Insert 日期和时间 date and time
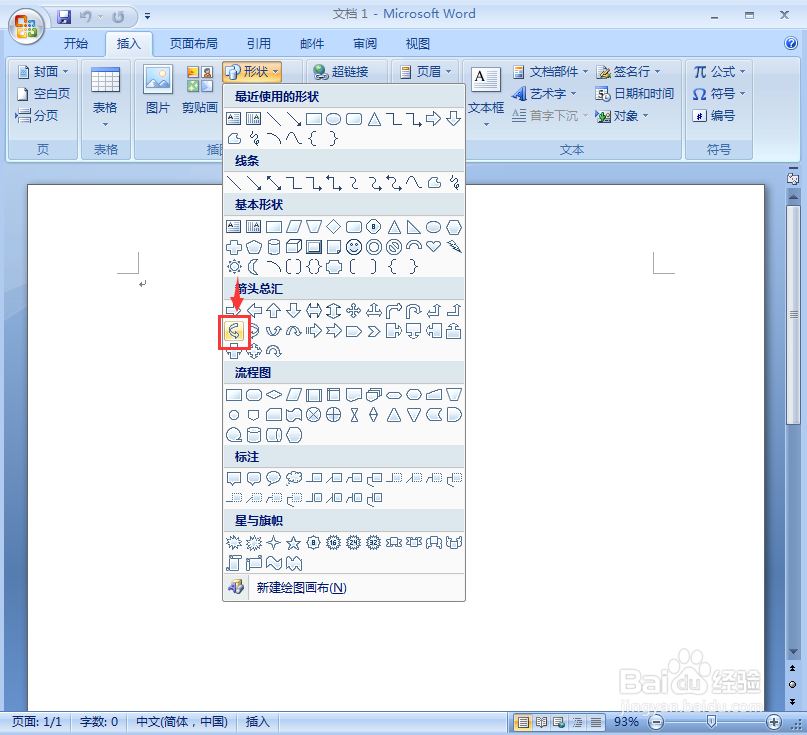 [x=635, y=94]
